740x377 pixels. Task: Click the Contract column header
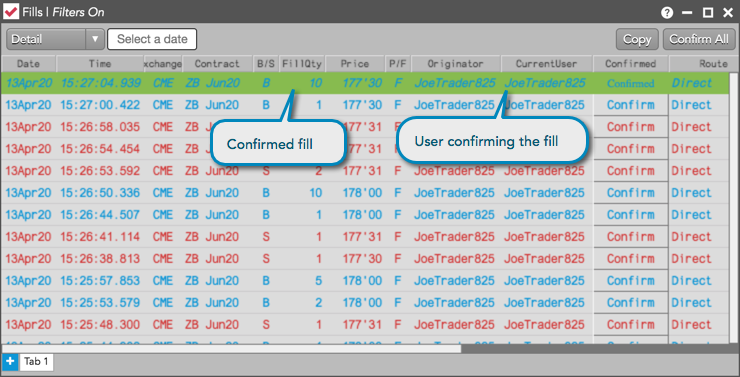[217, 64]
